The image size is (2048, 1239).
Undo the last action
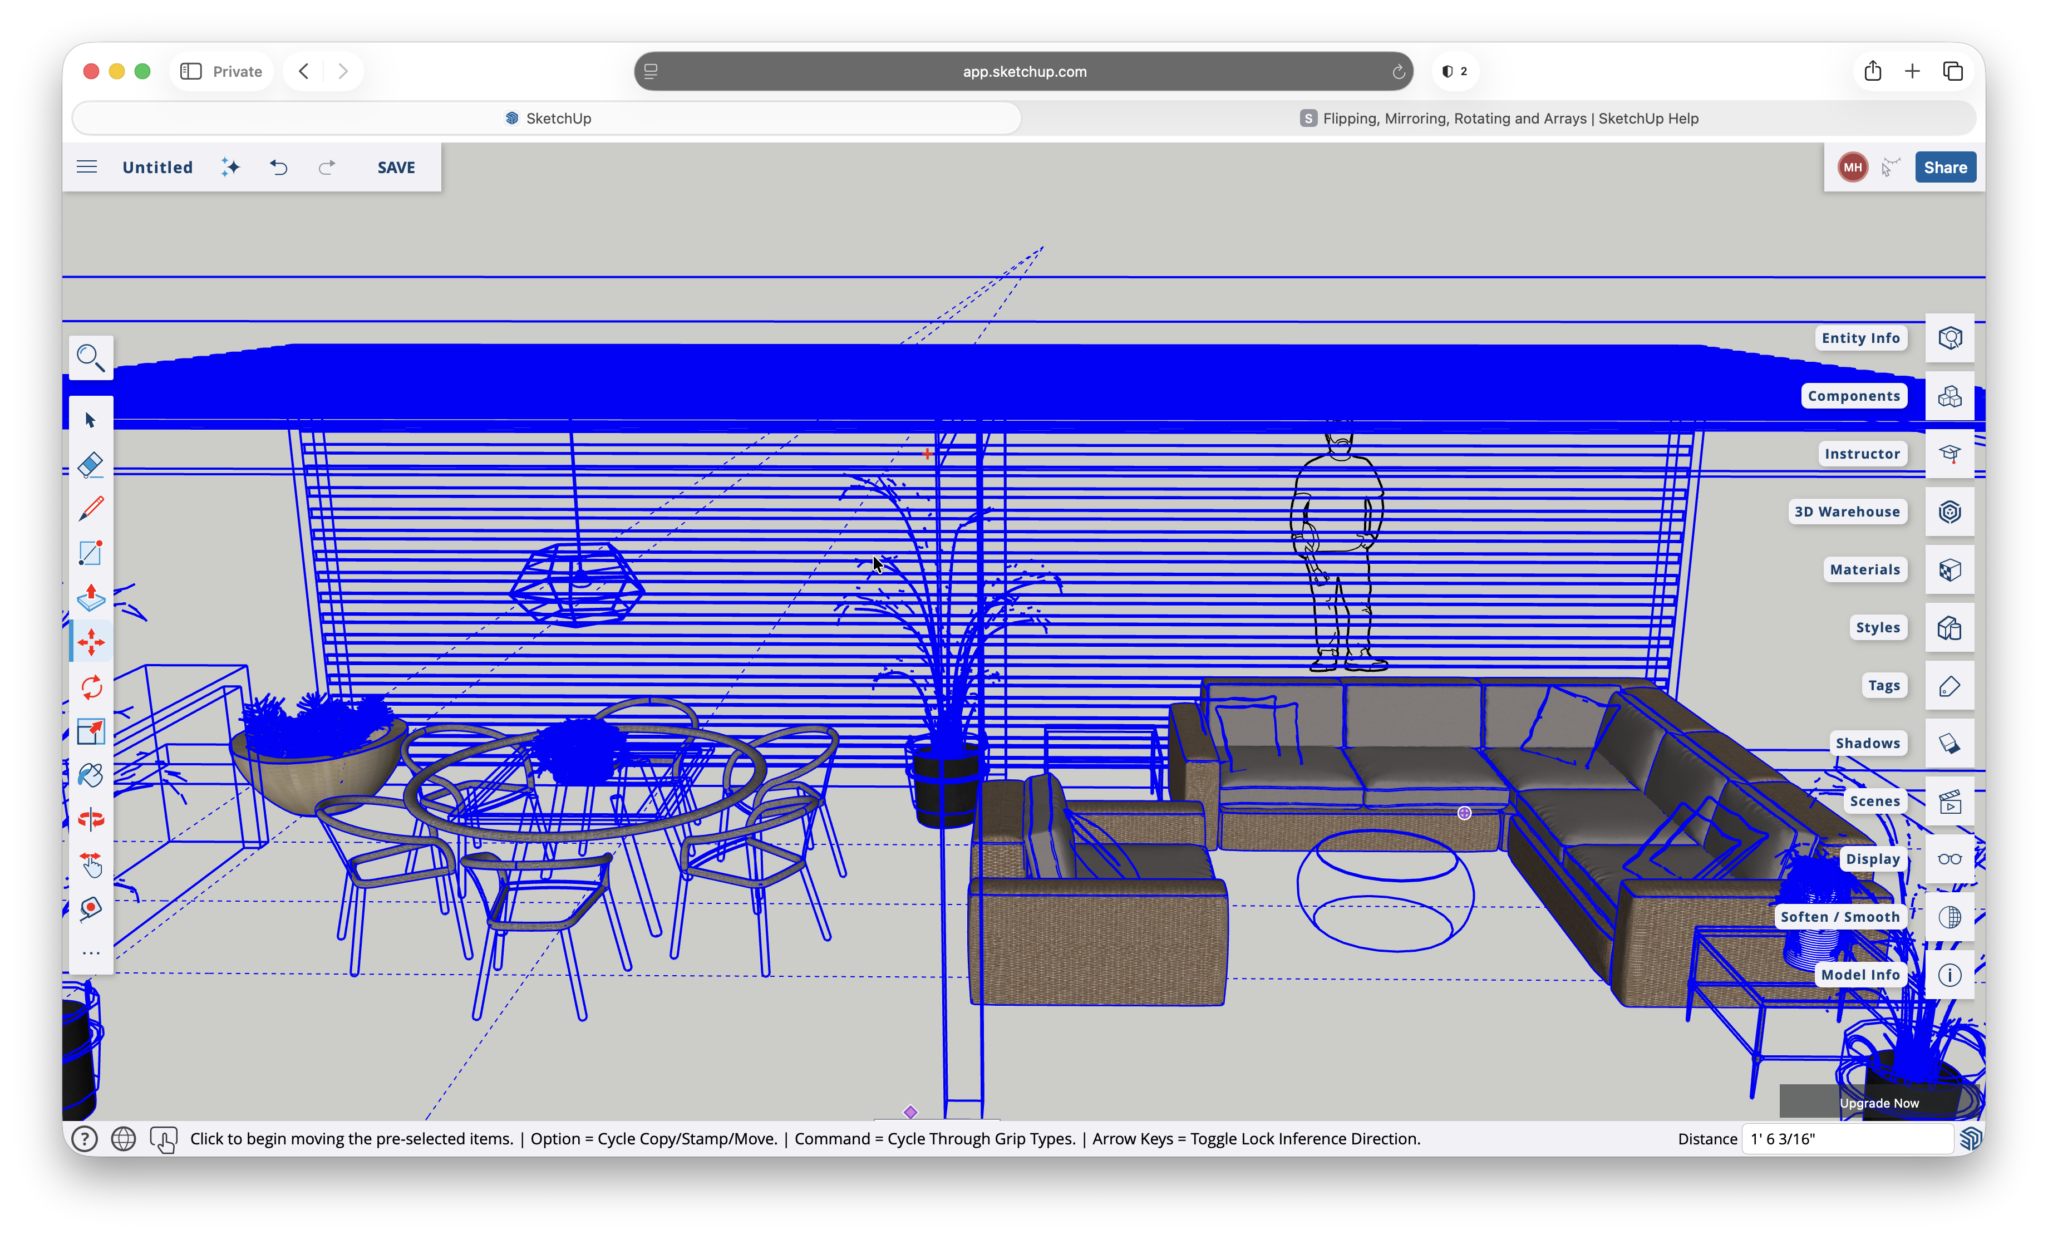pyautogui.click(x=279, y=167)
